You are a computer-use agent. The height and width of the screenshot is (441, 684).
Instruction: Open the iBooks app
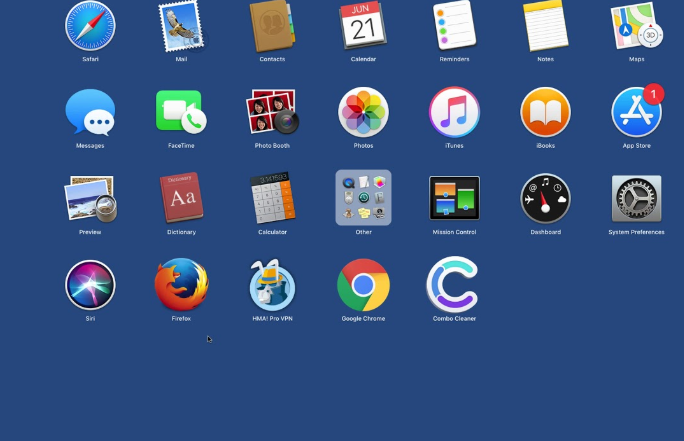point(545,112)
